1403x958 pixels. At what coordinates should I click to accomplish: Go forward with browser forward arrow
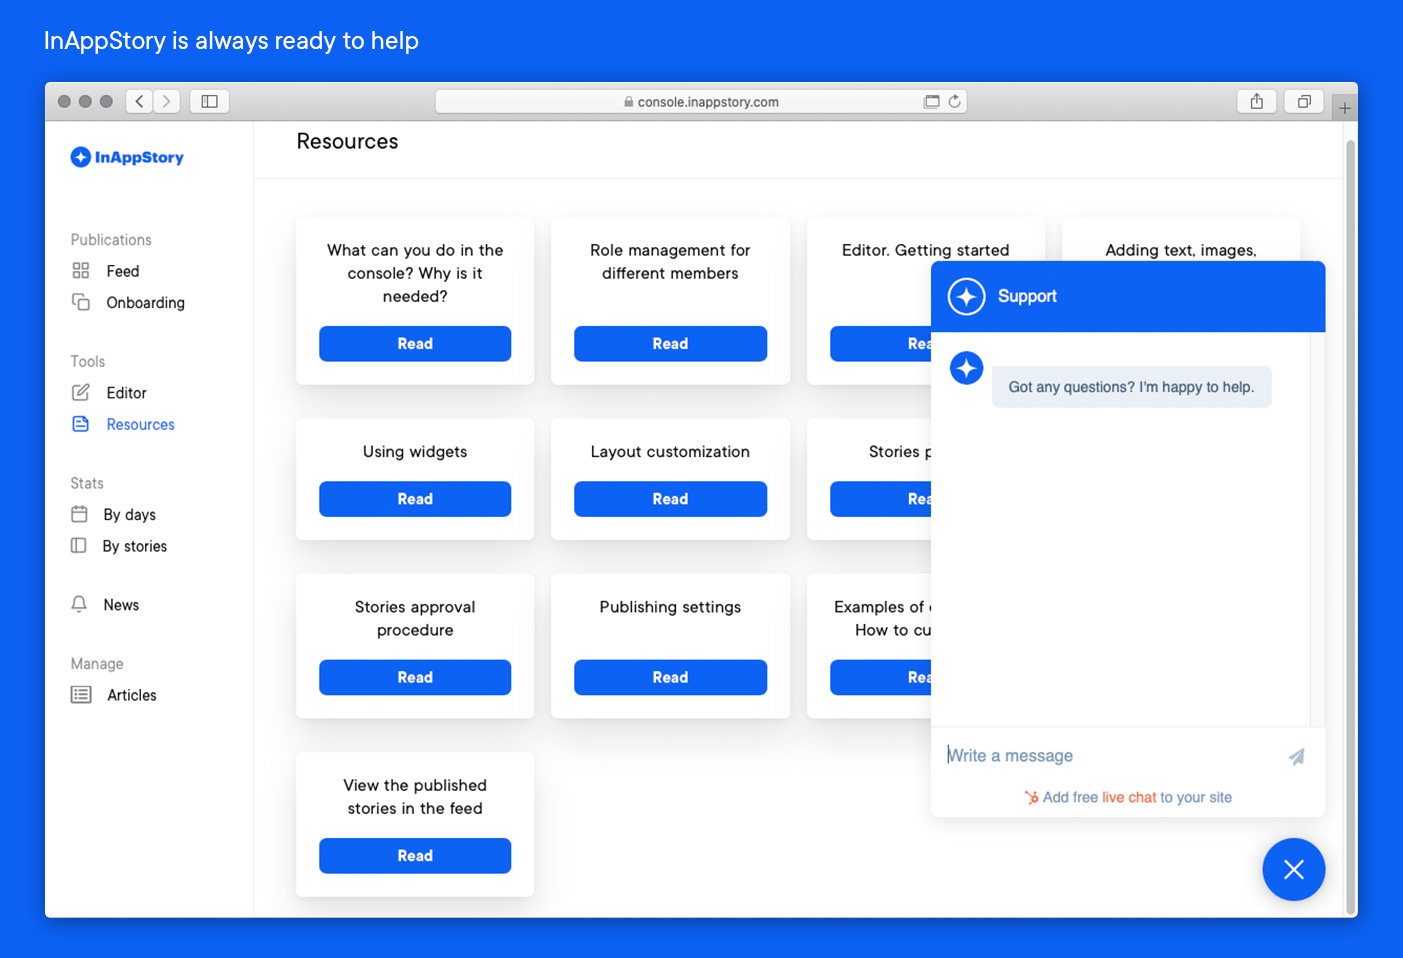pos(167,101)
